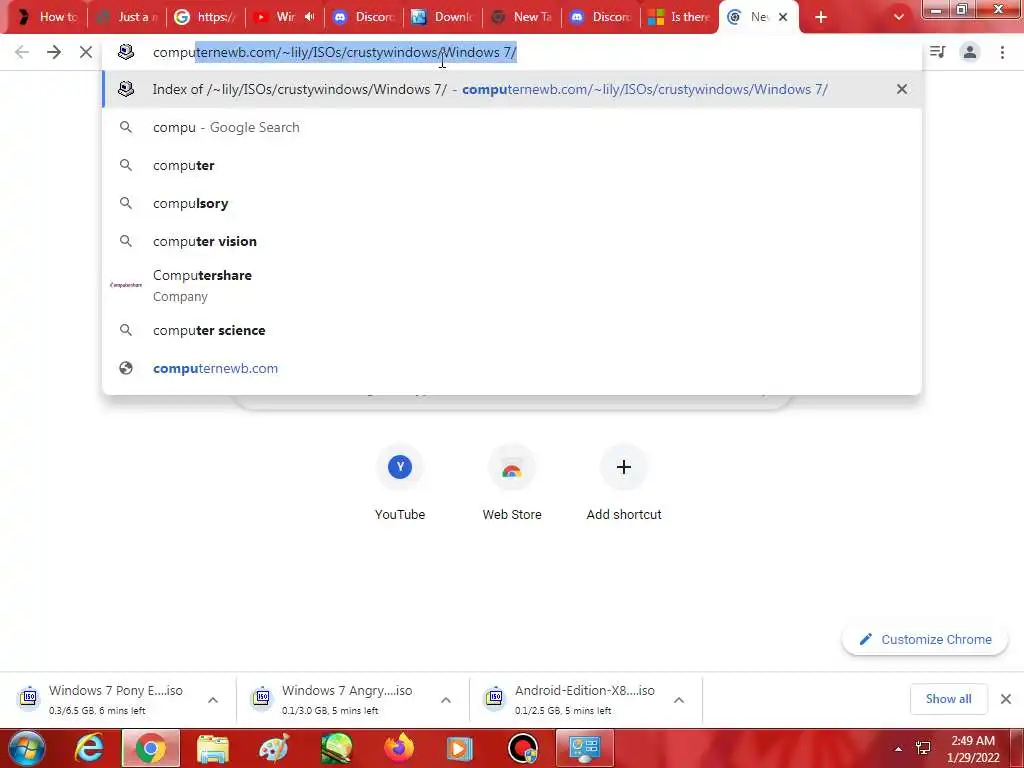This screenshot has width=1024, height=768.
Task: Switch to the 'How to' tab
Action: pos(47,17)
